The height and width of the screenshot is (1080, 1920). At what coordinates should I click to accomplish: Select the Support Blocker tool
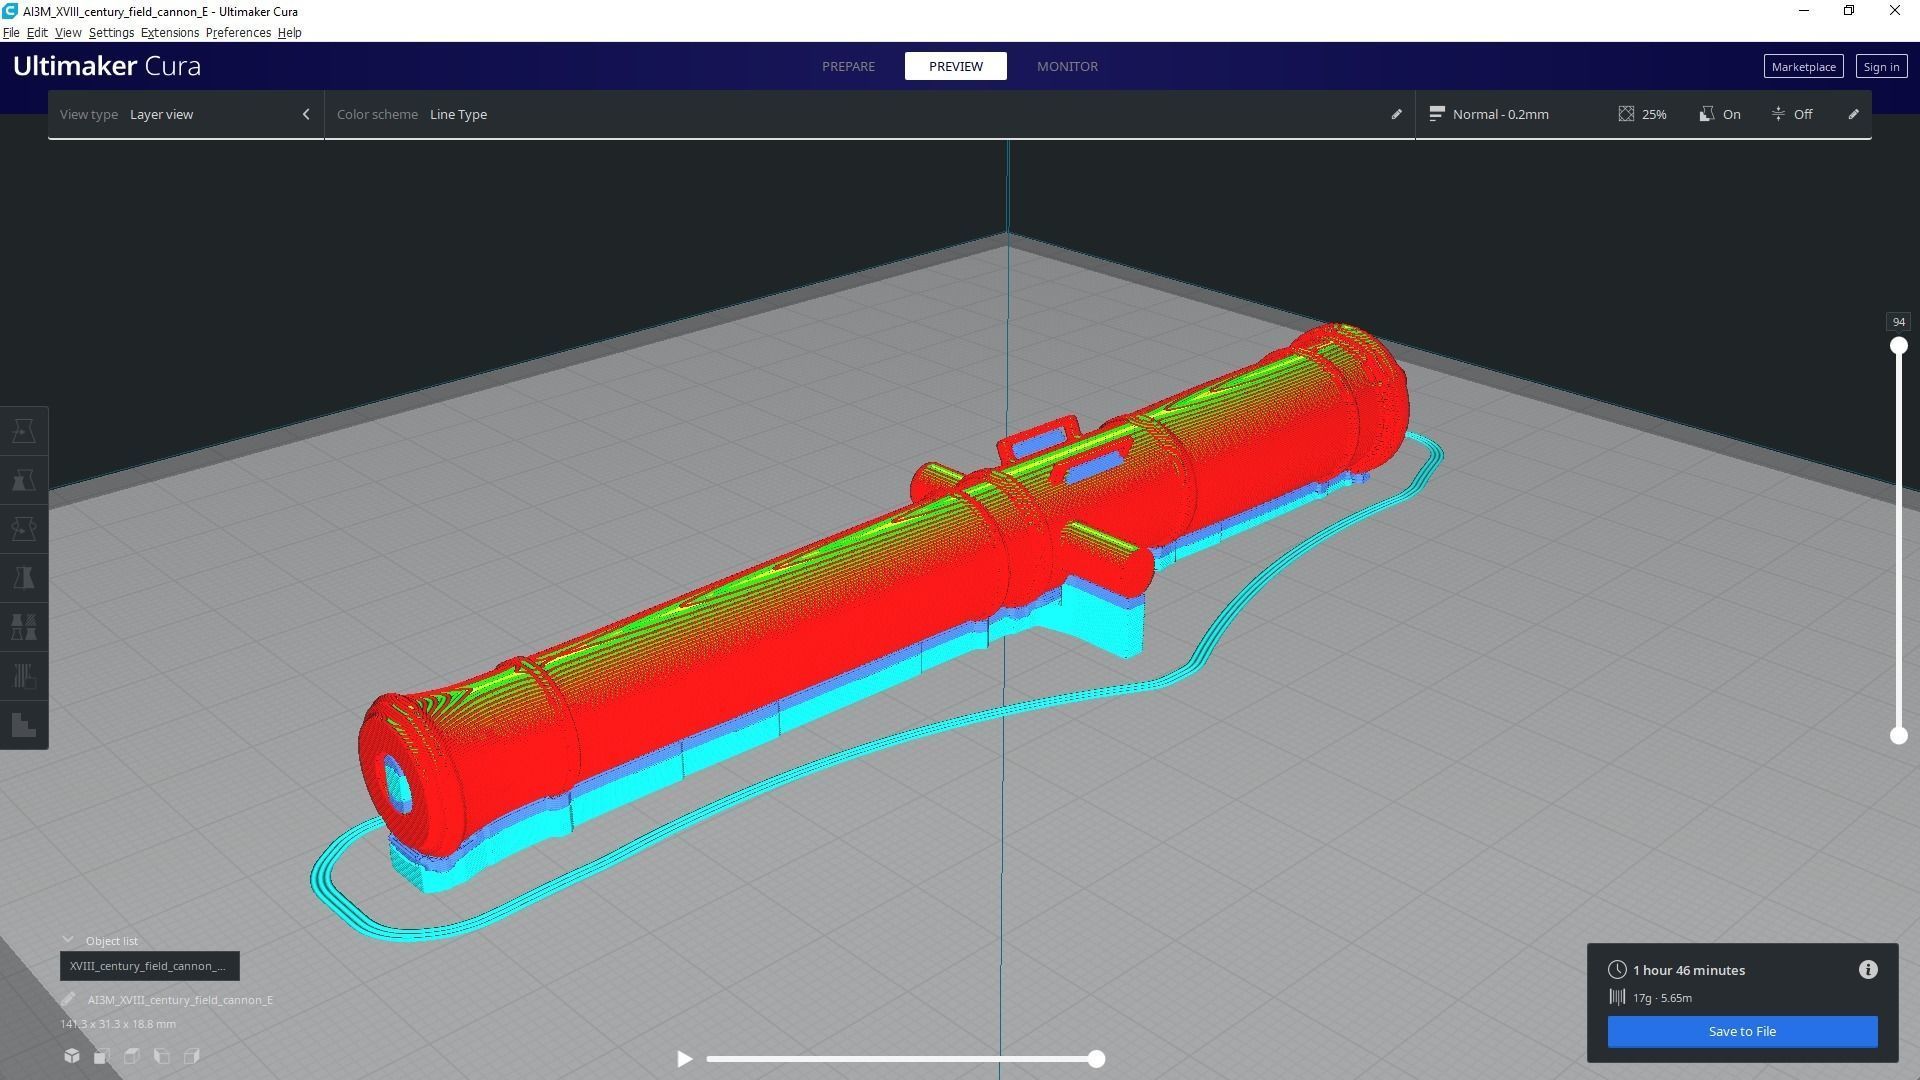24,676
